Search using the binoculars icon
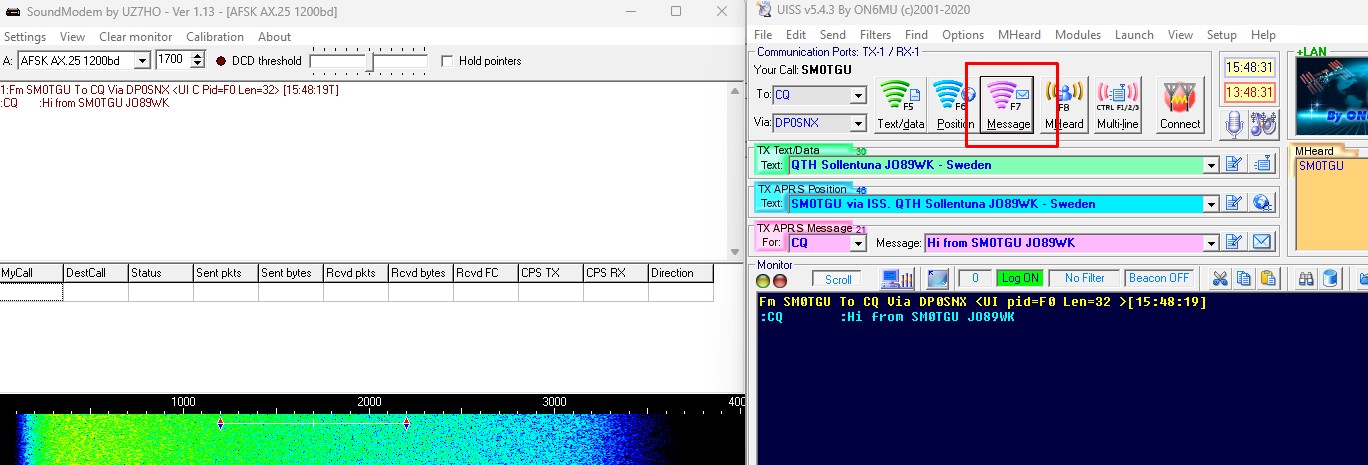The width and height of the screenshot is (1368, 465). [x=1306, y=278]
